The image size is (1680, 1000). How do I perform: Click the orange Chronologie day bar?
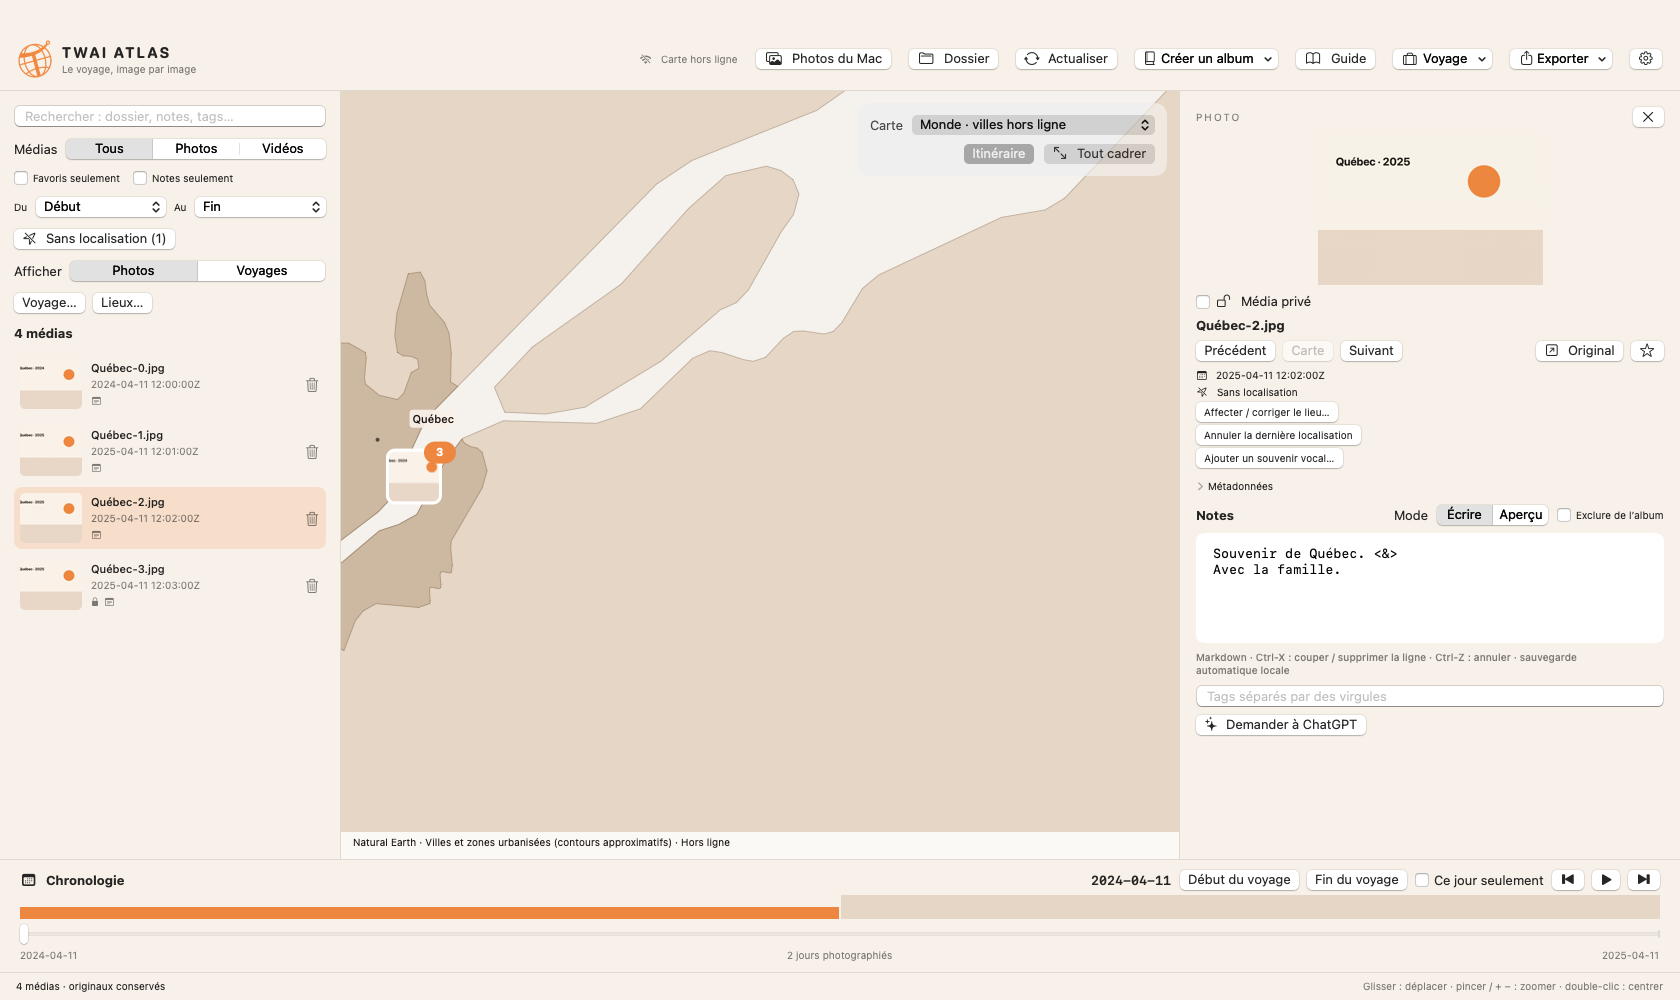pos(429,913)
